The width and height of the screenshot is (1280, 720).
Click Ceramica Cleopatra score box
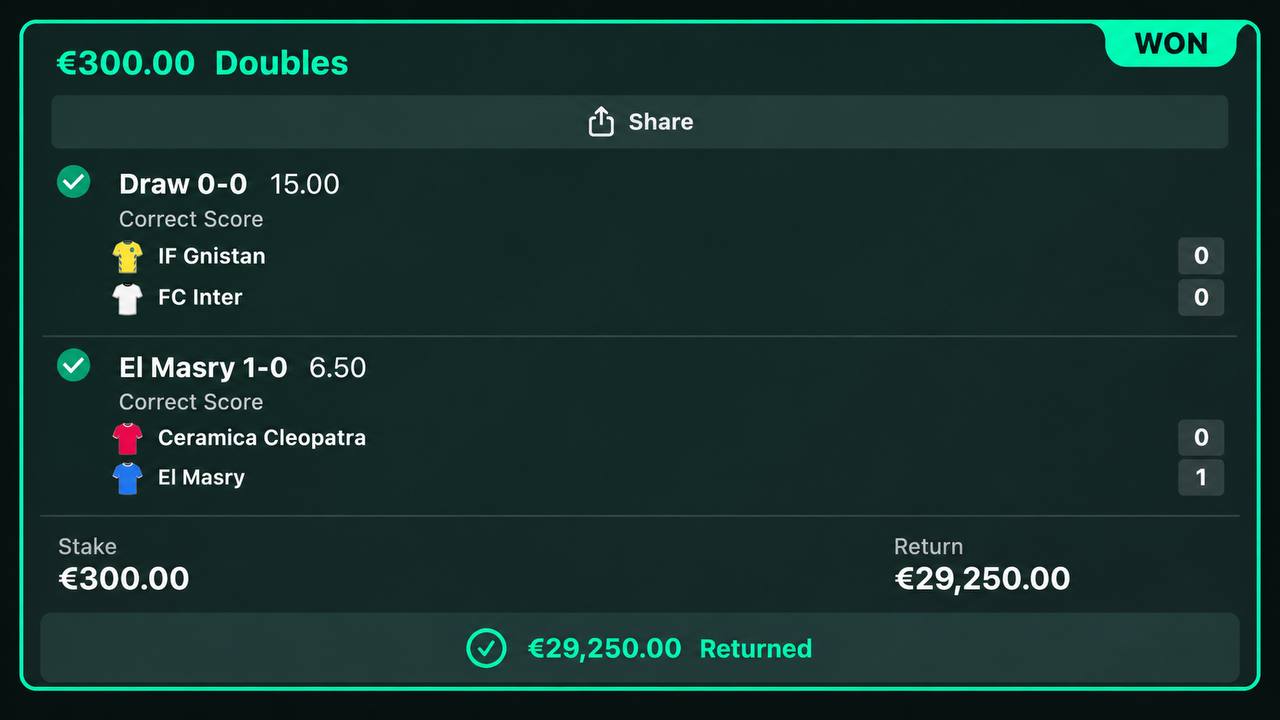tap(1201, 437)
